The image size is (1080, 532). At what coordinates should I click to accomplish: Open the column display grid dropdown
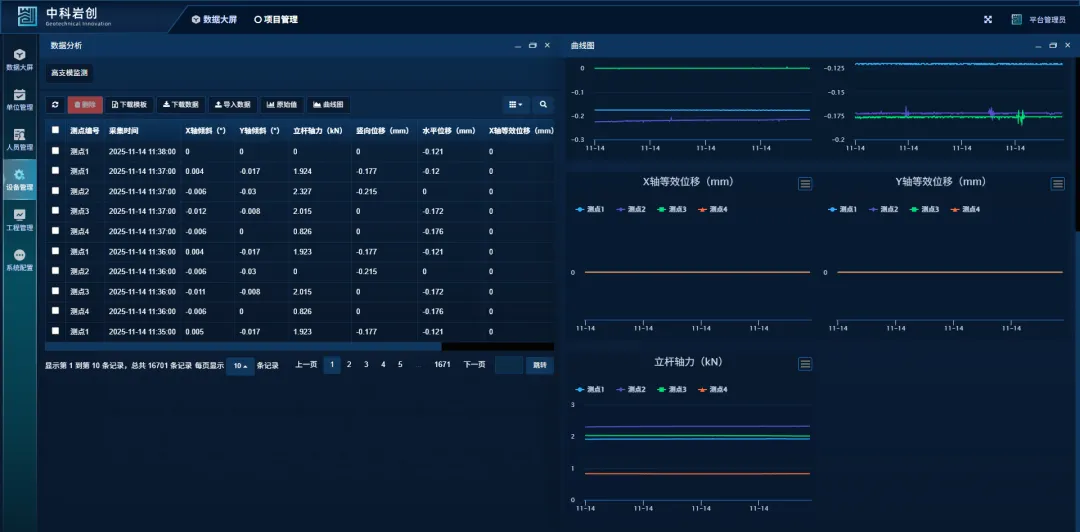tap(516, 104)
